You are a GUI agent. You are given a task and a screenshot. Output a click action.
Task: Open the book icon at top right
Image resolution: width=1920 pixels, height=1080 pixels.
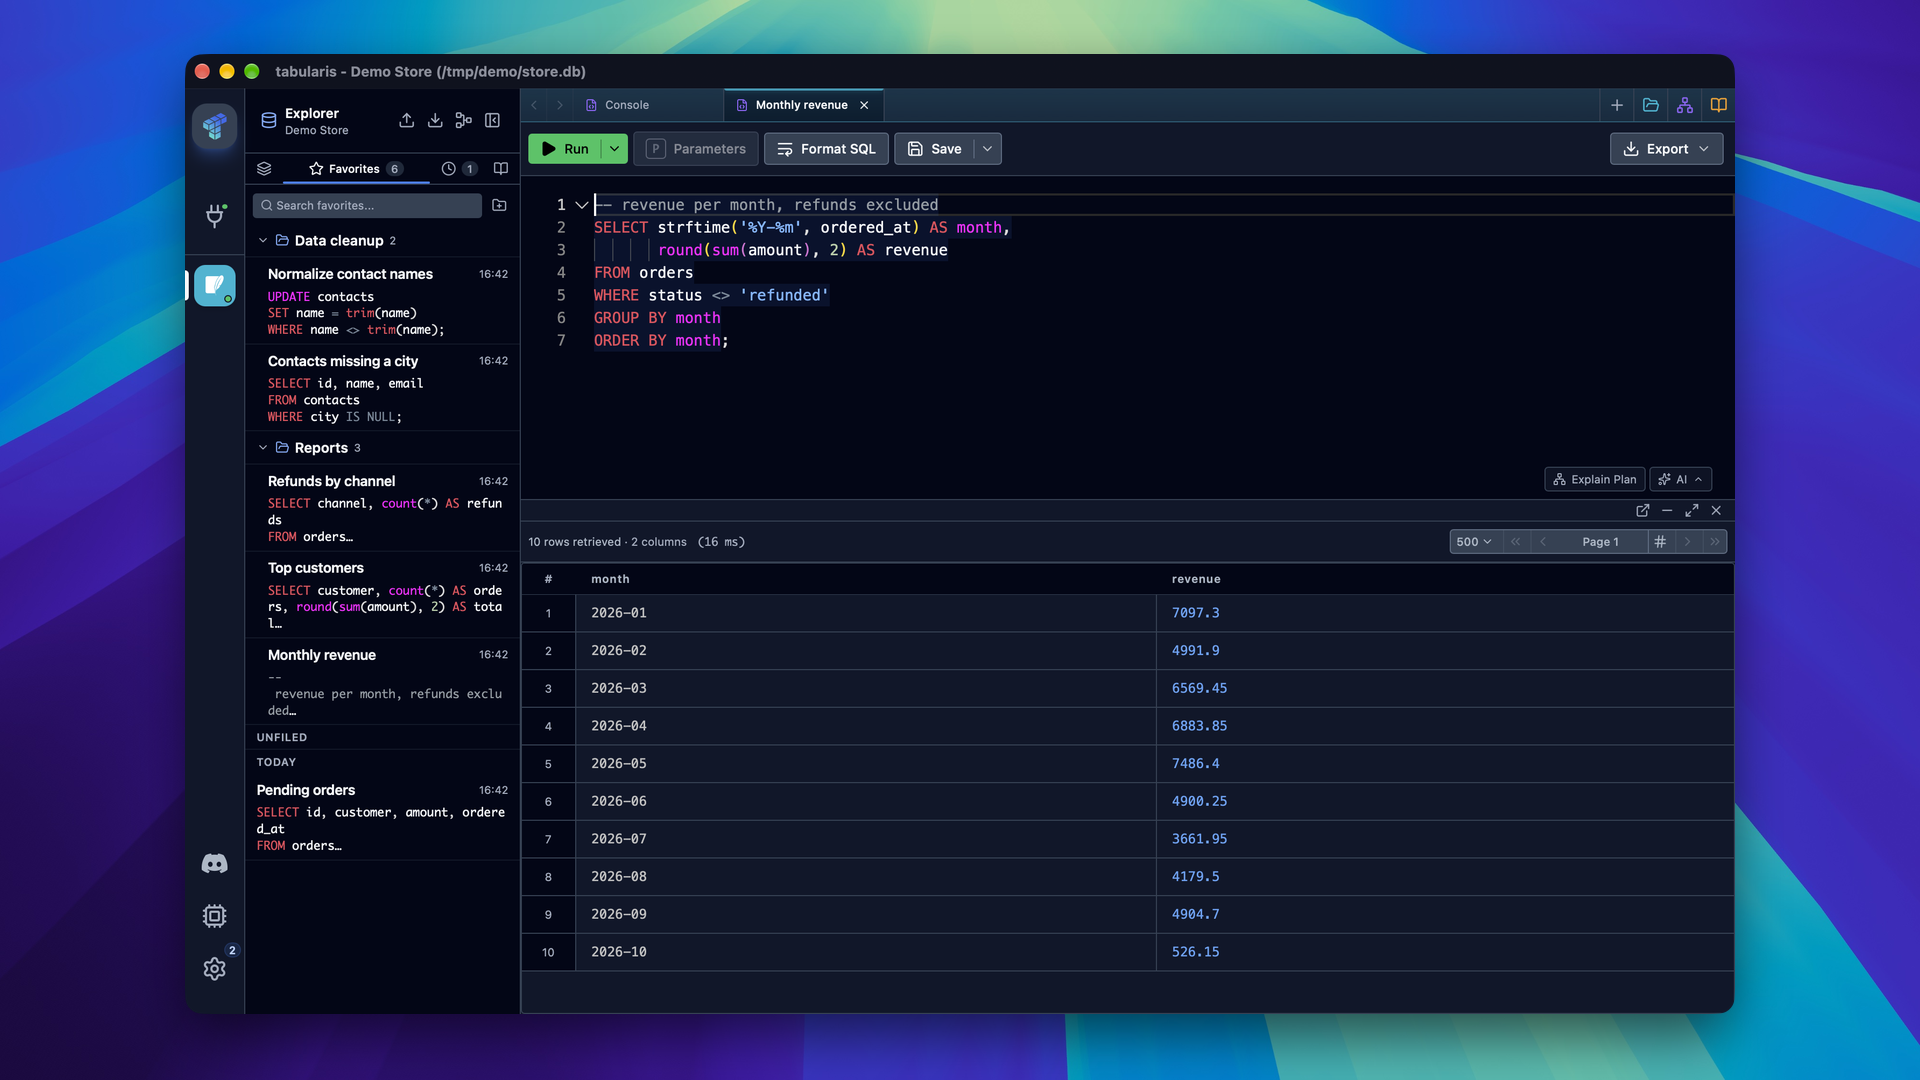pos(1718,105)
